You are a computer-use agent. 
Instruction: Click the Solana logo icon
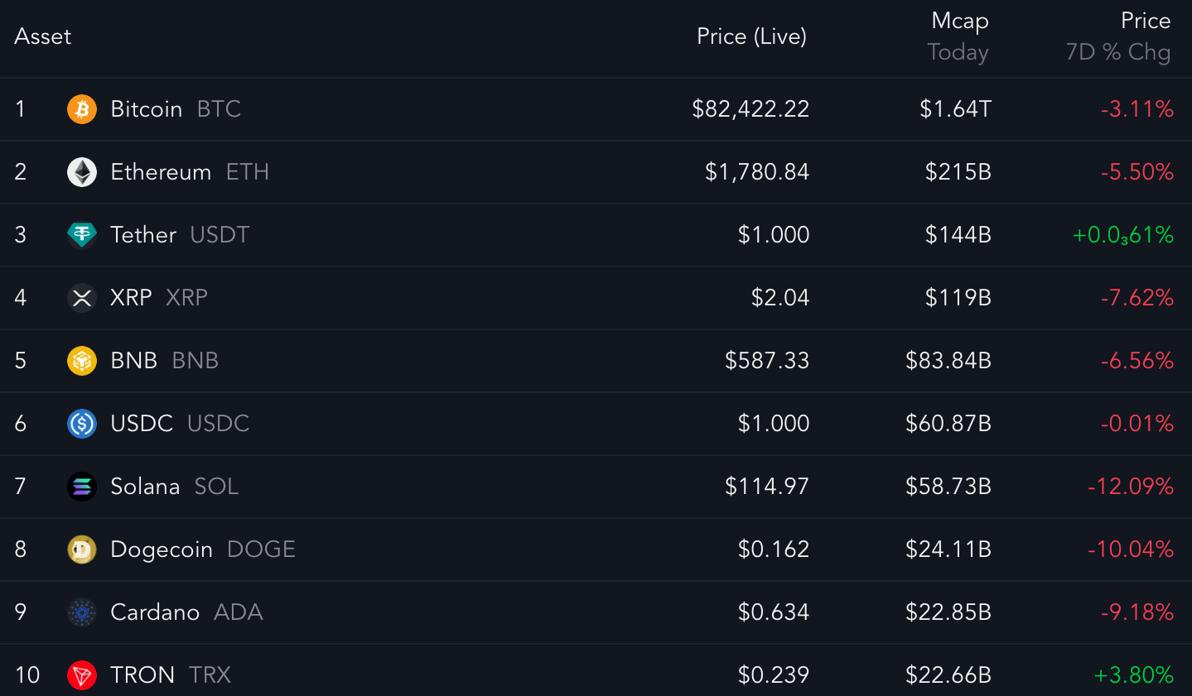point(82,487)
